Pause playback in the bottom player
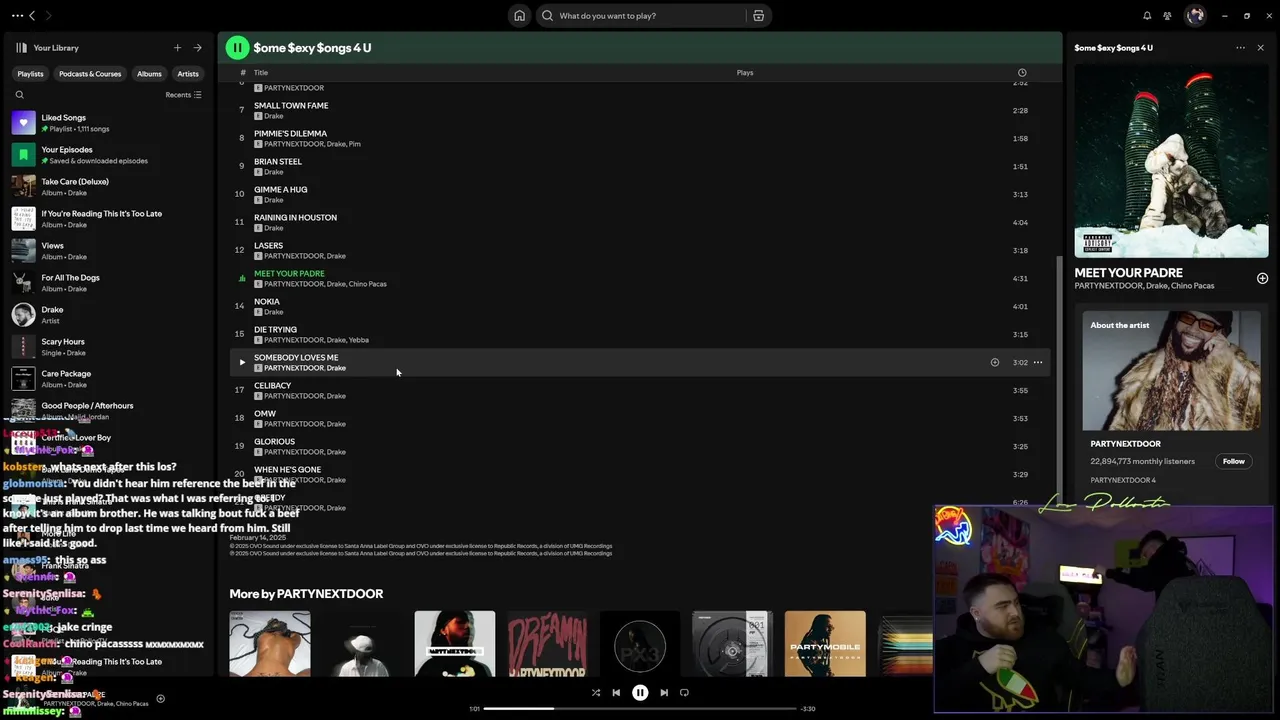The width and height of the screenshot is (1280, 720). [x=640, y=692]
